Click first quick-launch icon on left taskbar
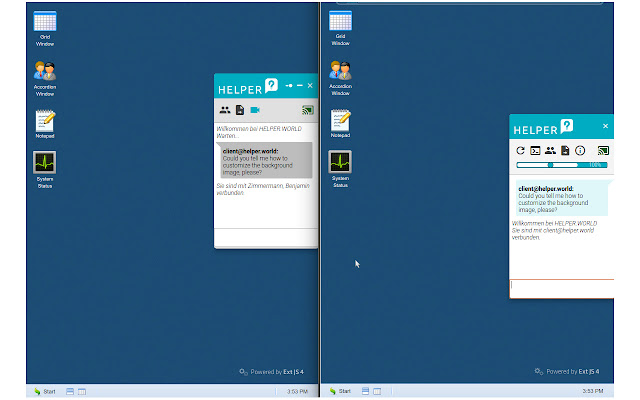This screenshot has width=640, height=400. coord(70,391)
